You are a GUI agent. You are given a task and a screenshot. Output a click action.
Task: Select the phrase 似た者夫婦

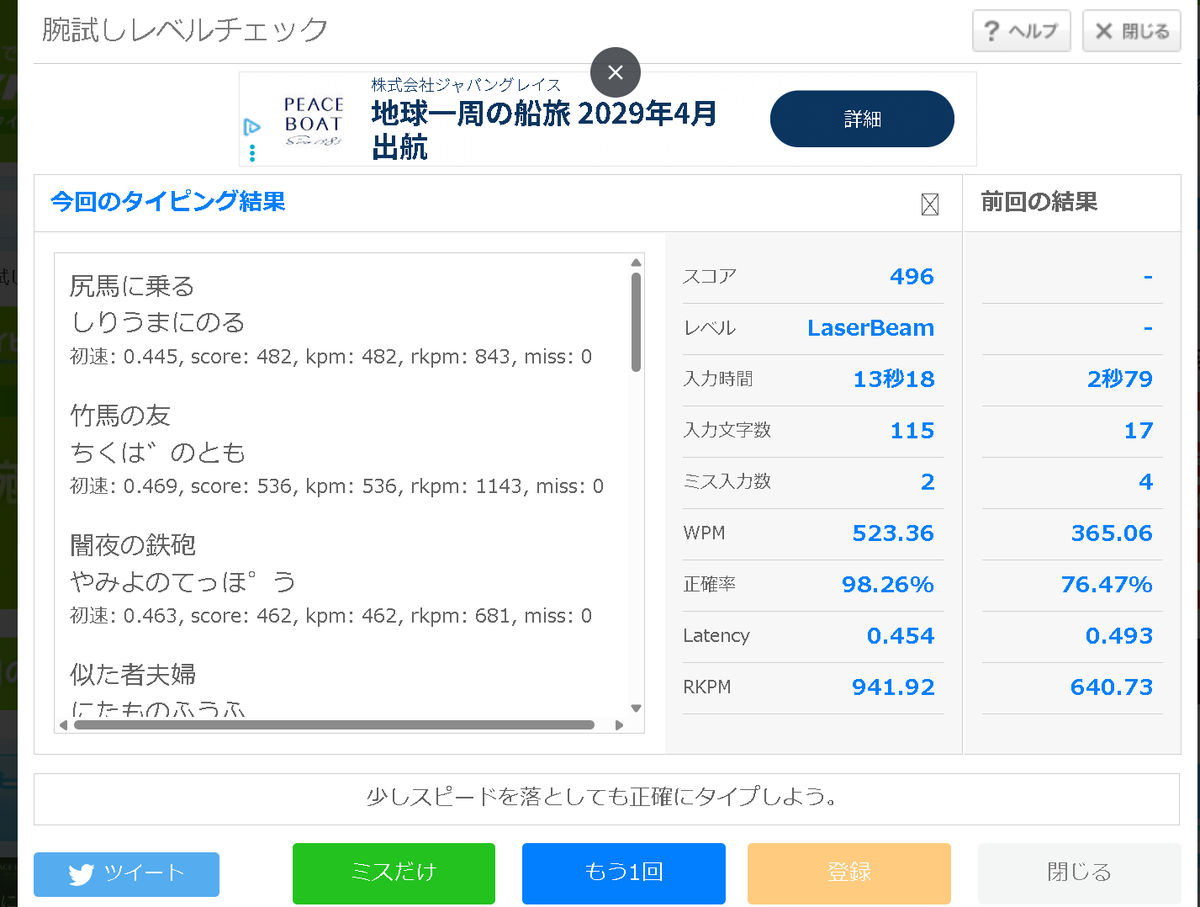tap(132, 675)
